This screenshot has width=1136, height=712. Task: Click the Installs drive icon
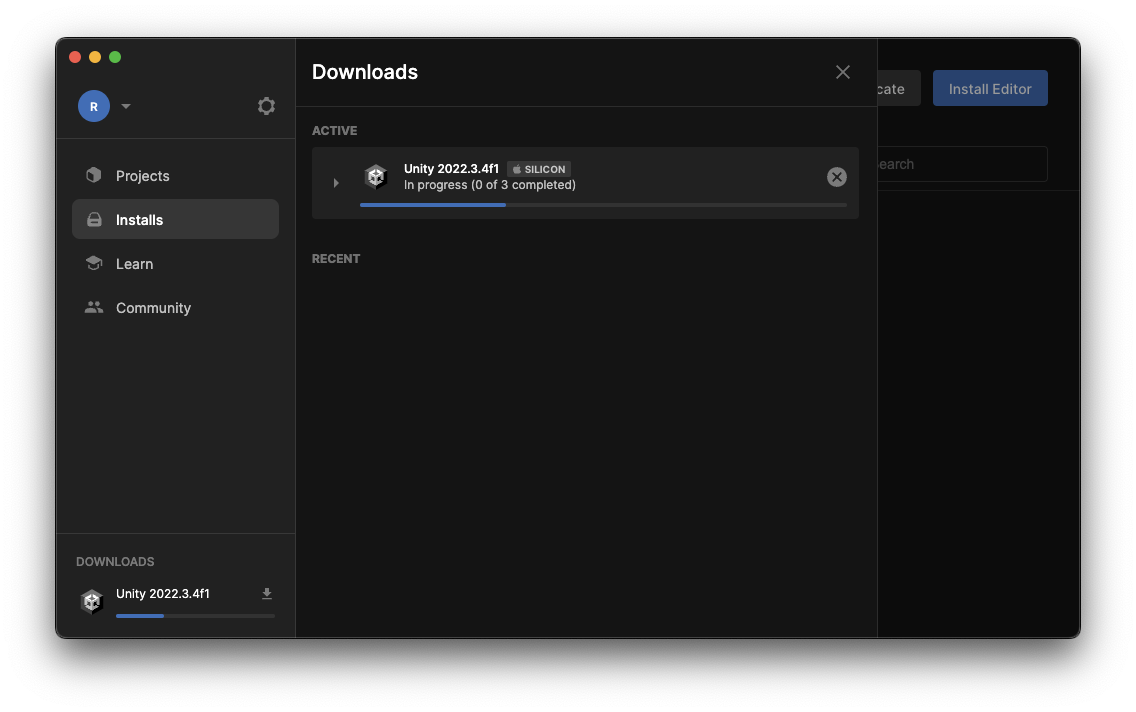pos(94,219)
